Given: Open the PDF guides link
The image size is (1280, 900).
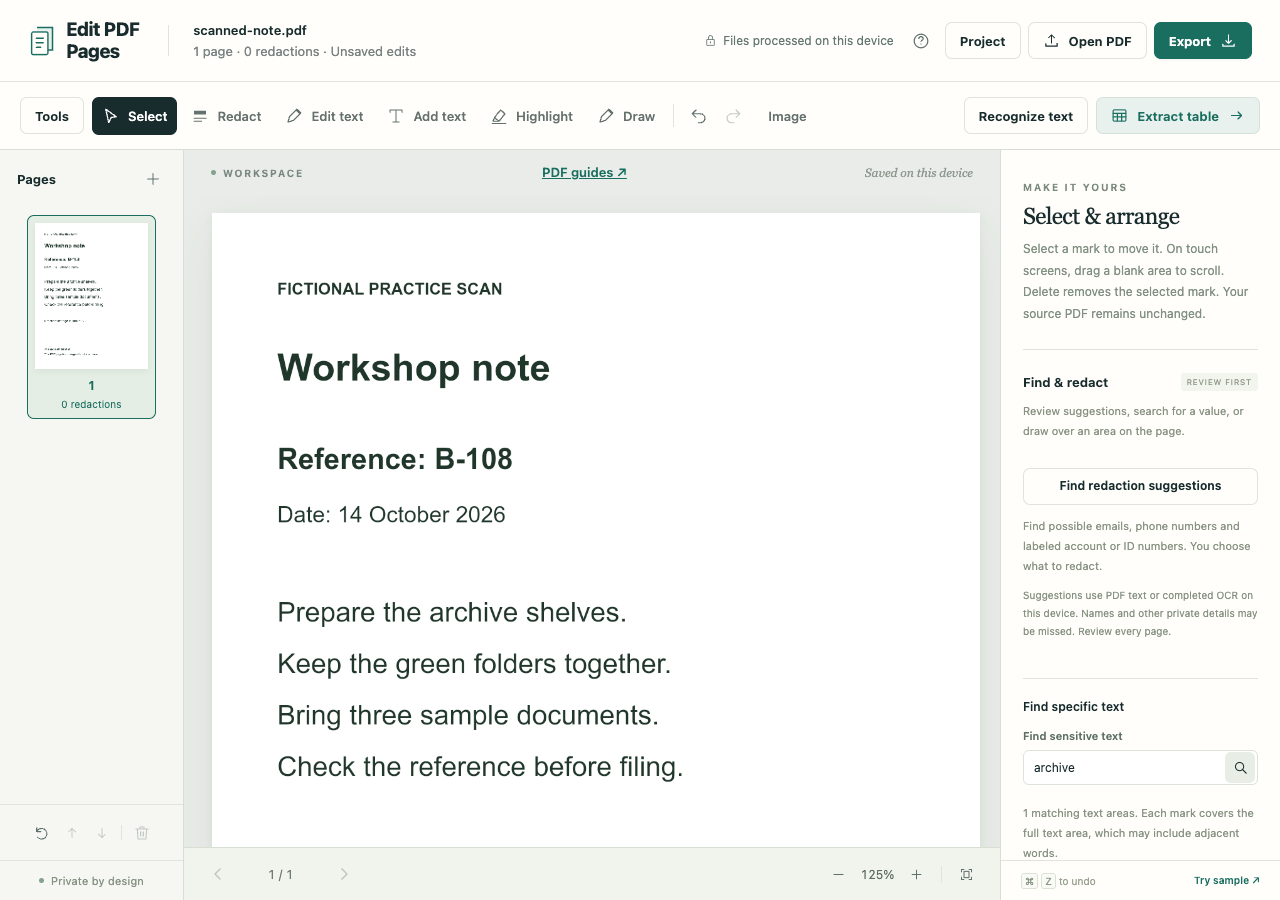Looking at the screenshot, I should pos(584,173).
